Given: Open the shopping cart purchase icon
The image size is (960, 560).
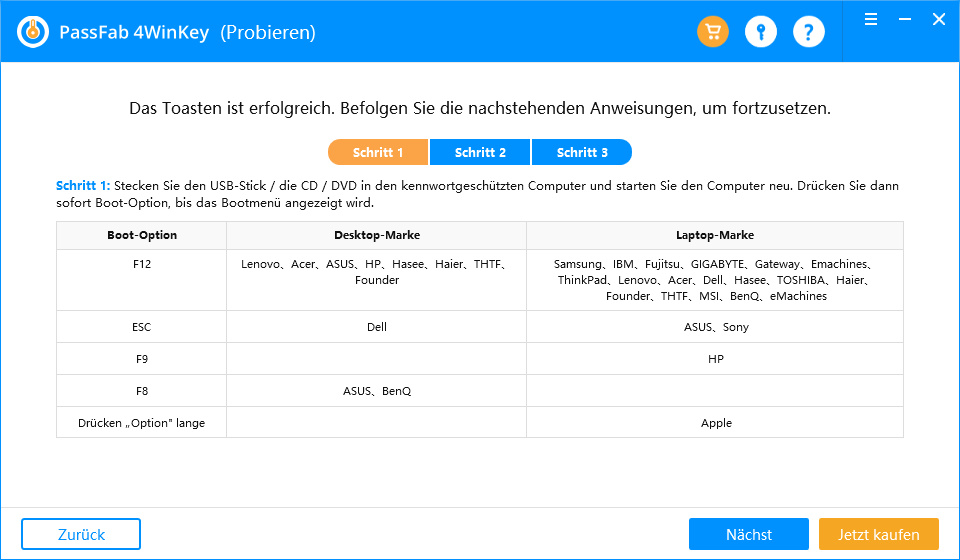Looking at the screenshot, I should click(x=713, y=32).
